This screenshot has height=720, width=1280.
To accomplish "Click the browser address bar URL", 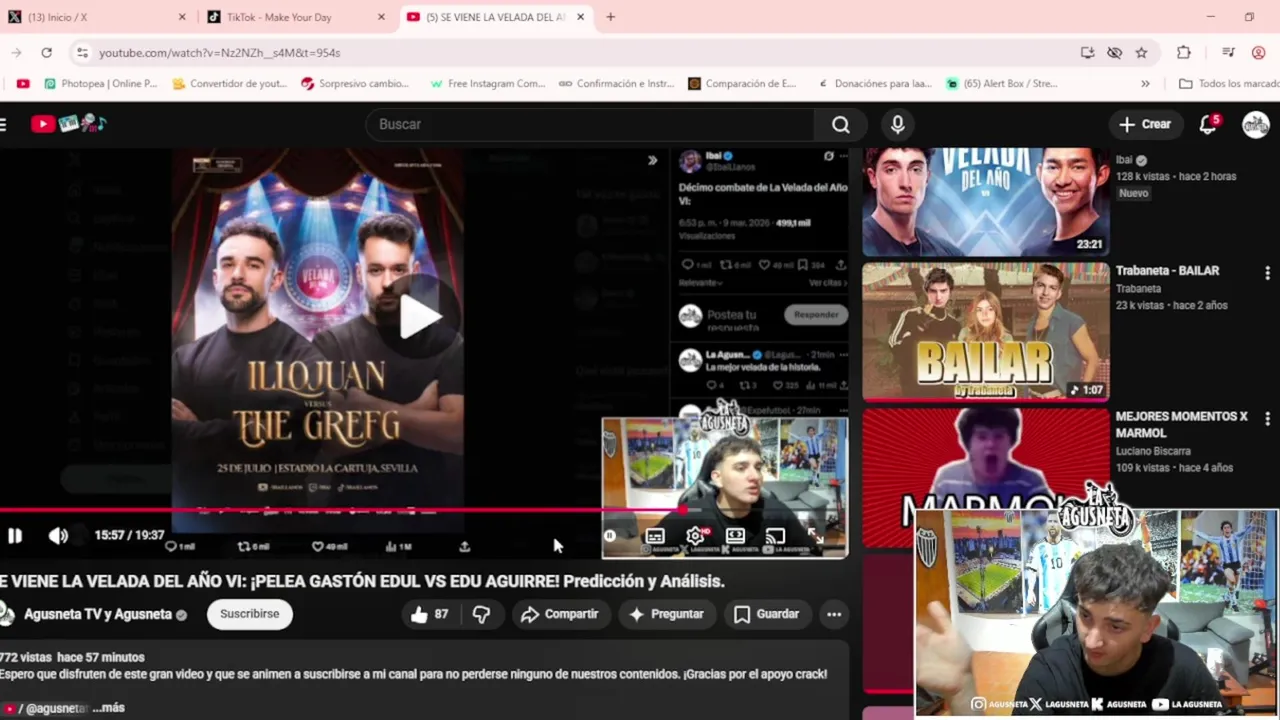I will pyautogui.click(x=219, y=52).
